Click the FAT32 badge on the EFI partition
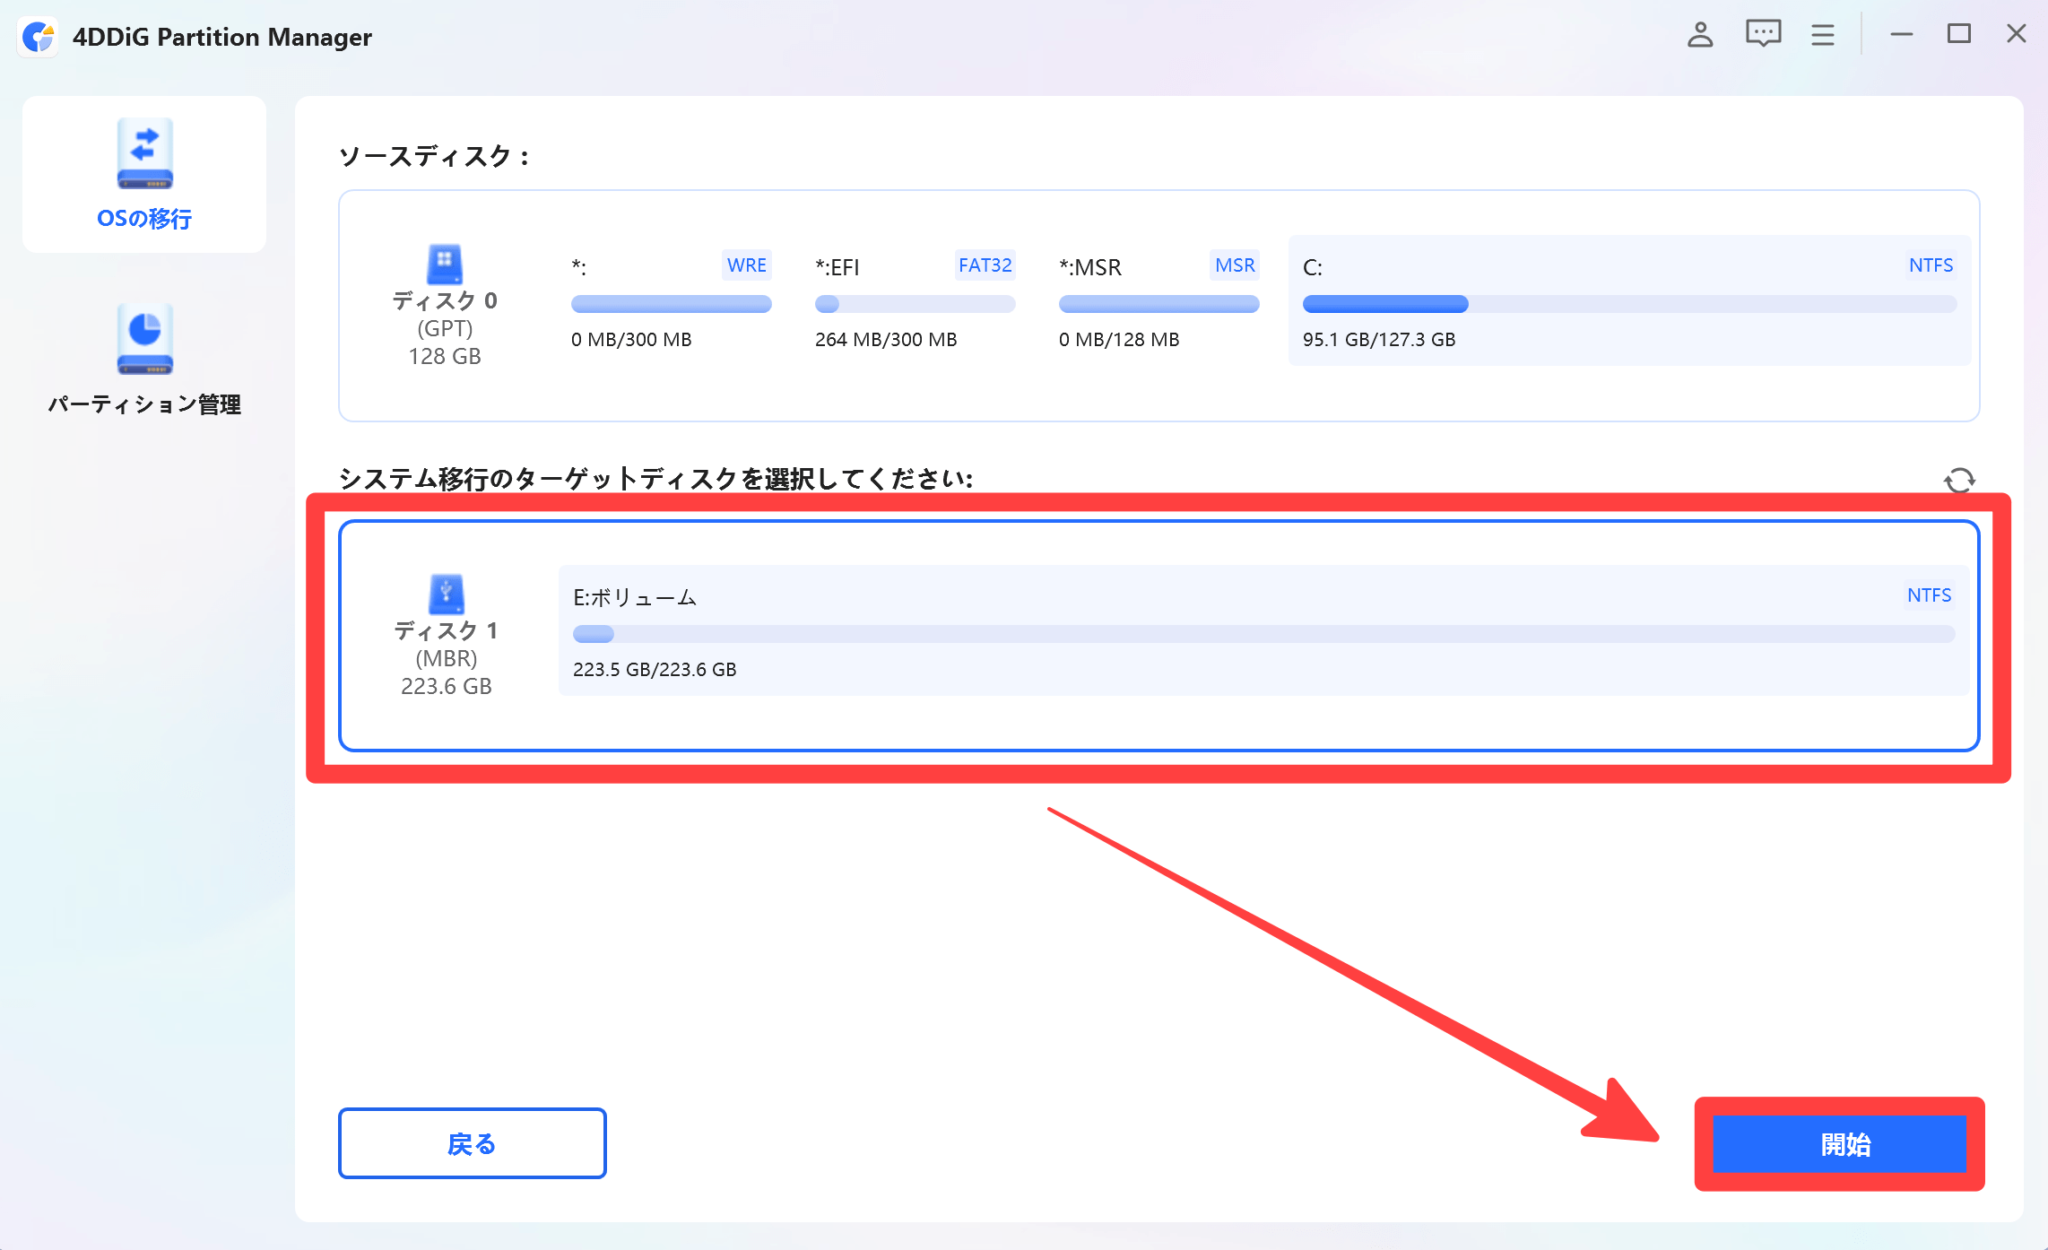This screenshot has width=2048, height=1250. tap(985, 265)
